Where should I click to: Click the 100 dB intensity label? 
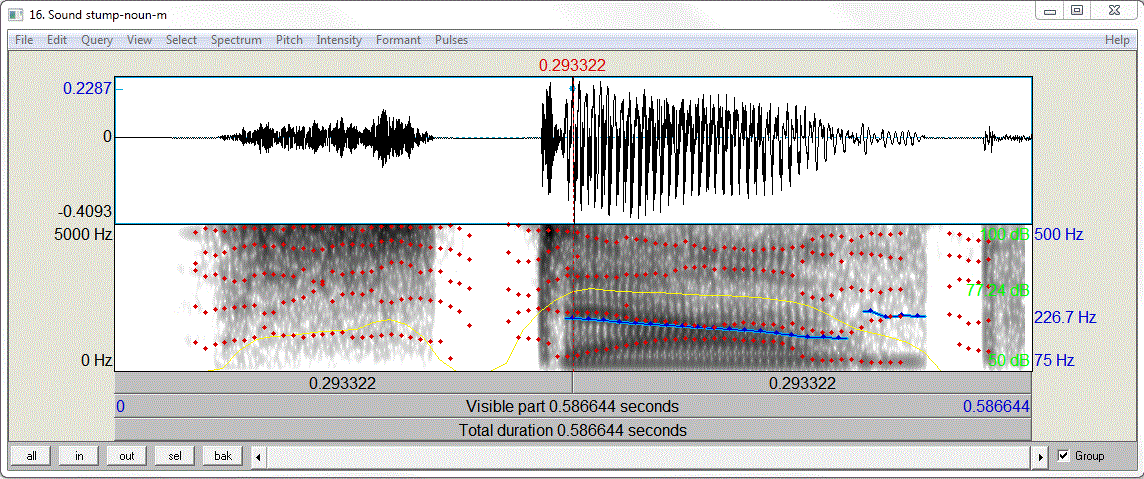pyautogui.click(x=1005, y=235)
